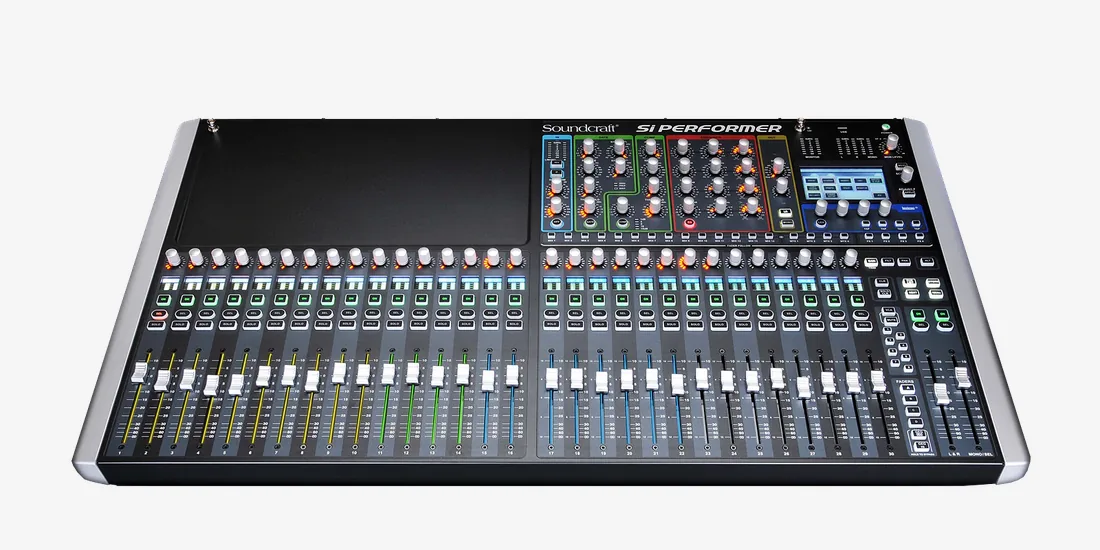Toggle the green ON button for channel 3
This screenshot has height=550, width=1100.
pos(209,300)
